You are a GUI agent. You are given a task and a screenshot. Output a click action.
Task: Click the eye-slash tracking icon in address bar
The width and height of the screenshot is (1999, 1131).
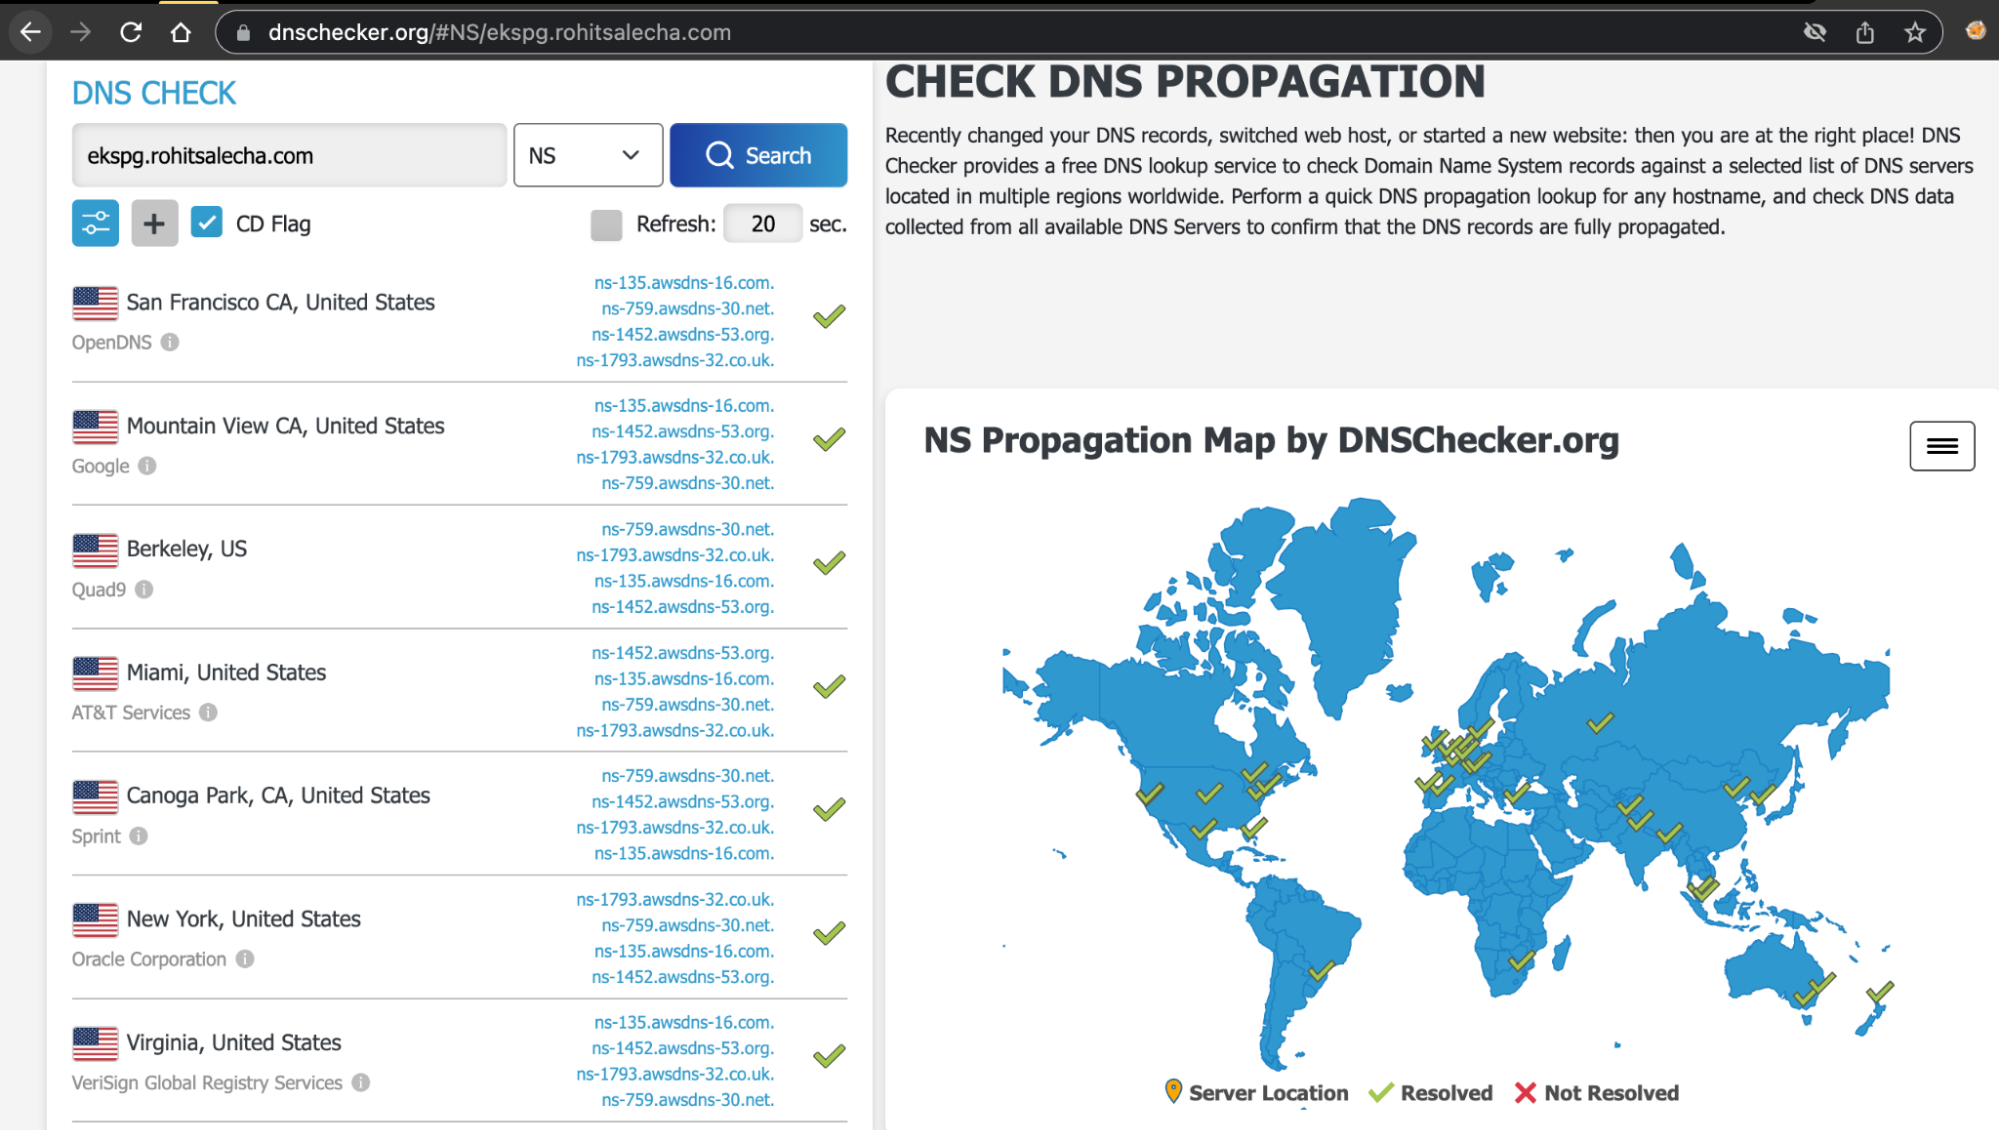point(1814,32)
